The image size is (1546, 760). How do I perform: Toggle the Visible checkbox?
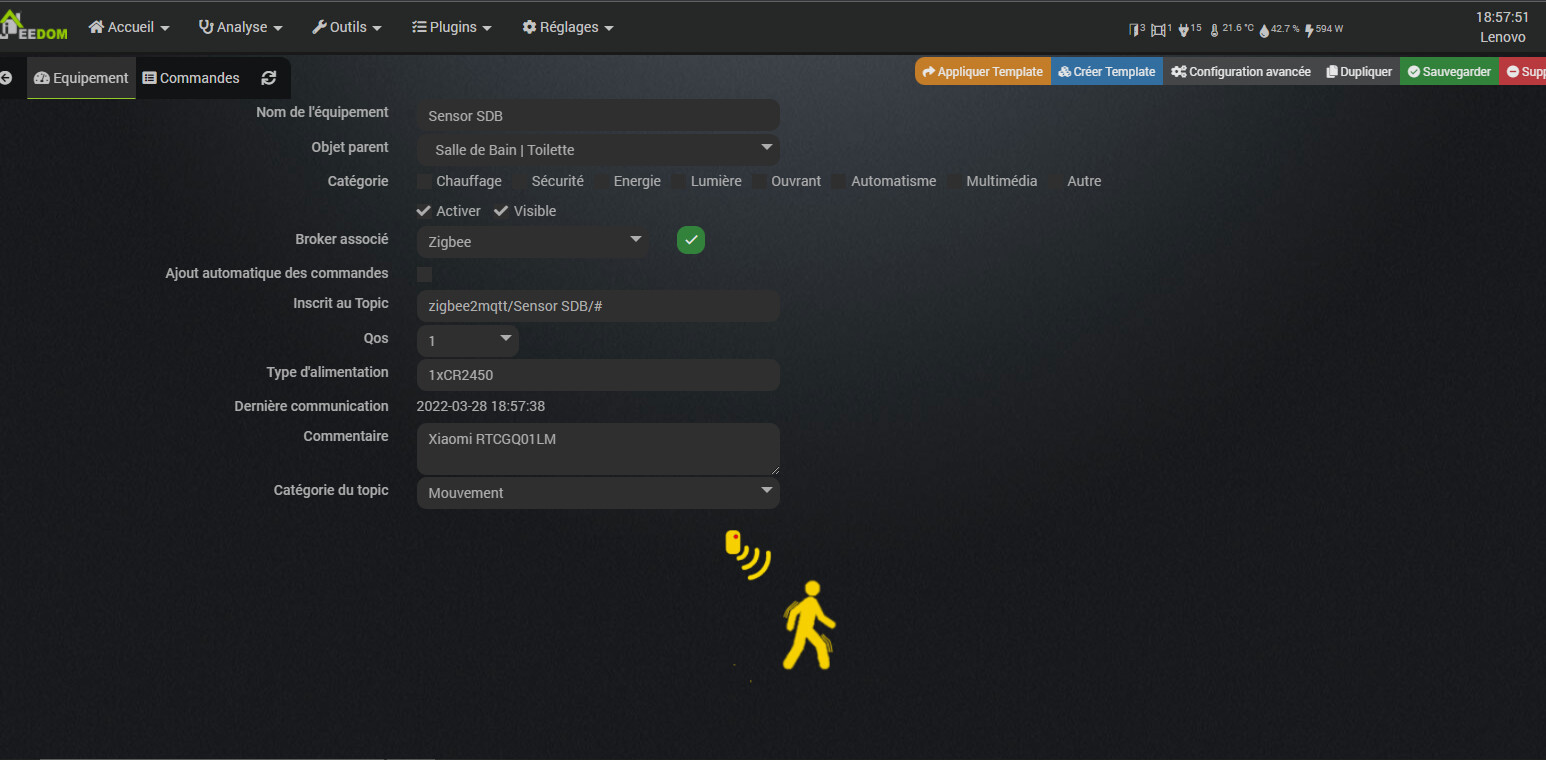pos(501,211)
